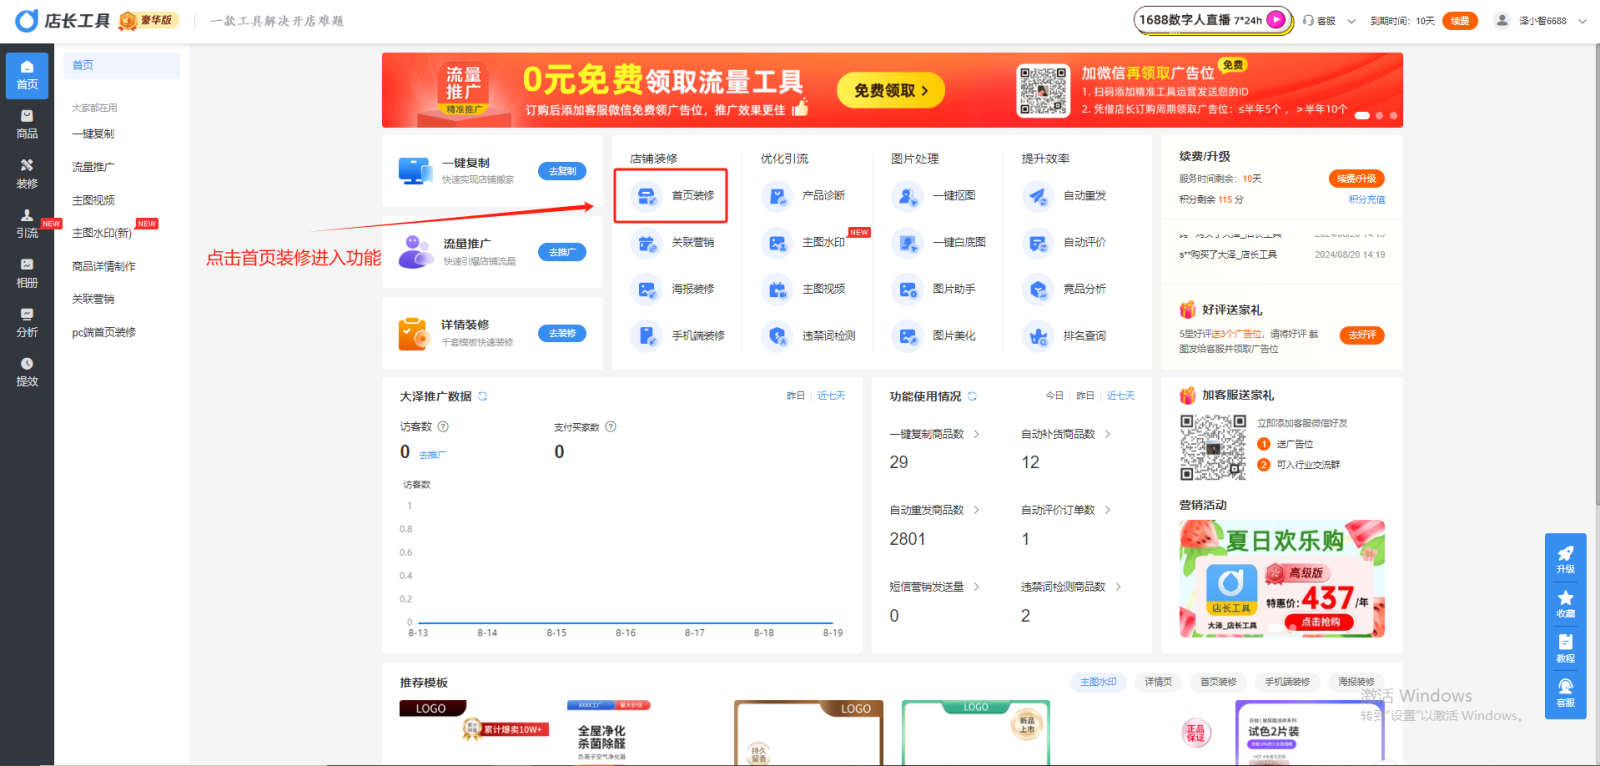Expand 违禁词检测商品数 details arrow

coord(1118,587)
